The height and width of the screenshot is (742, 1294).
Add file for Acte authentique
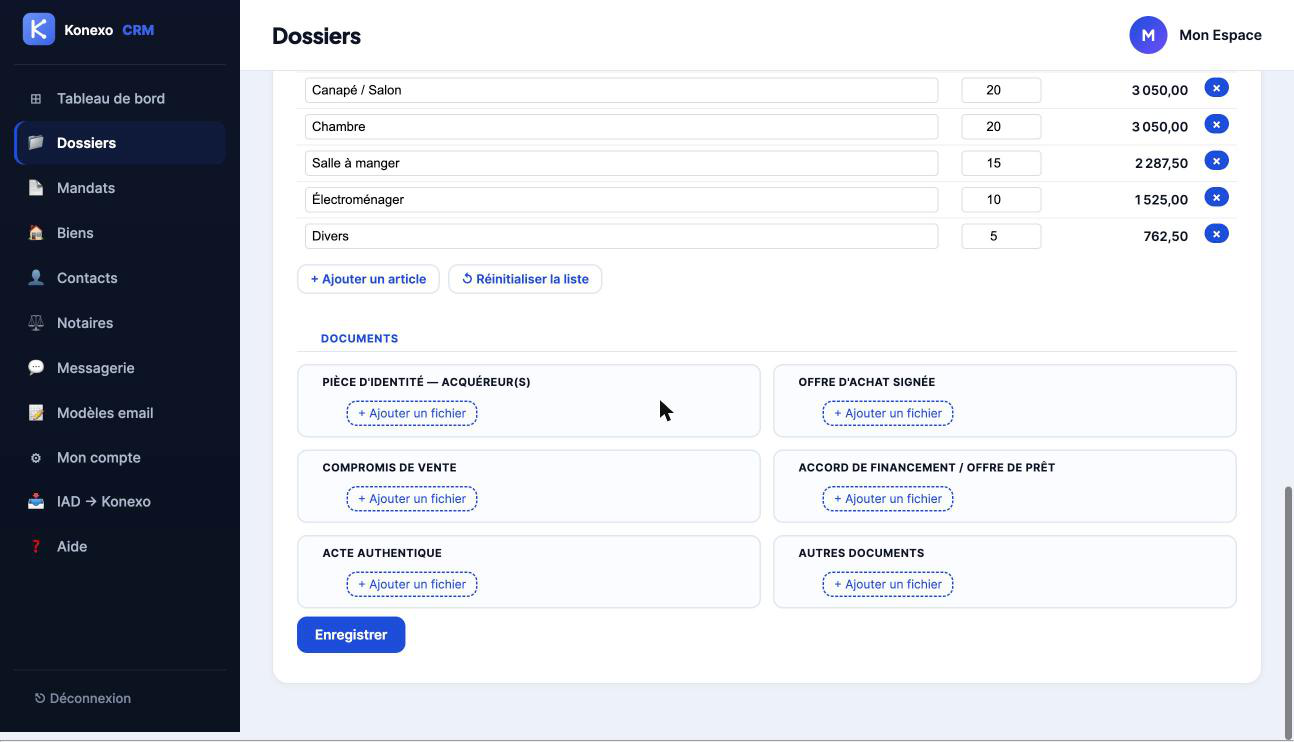click(x=412, y=584)
